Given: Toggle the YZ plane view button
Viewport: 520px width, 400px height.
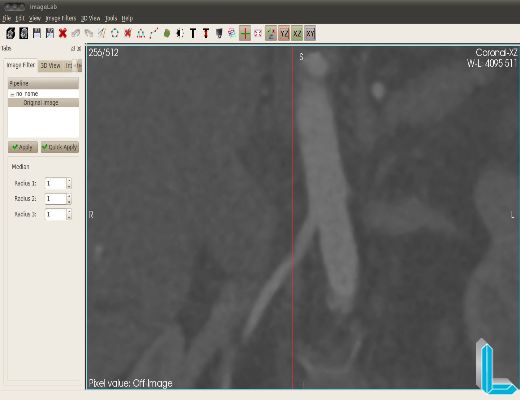Looking at the screenshot, I should tap(284, 33).
